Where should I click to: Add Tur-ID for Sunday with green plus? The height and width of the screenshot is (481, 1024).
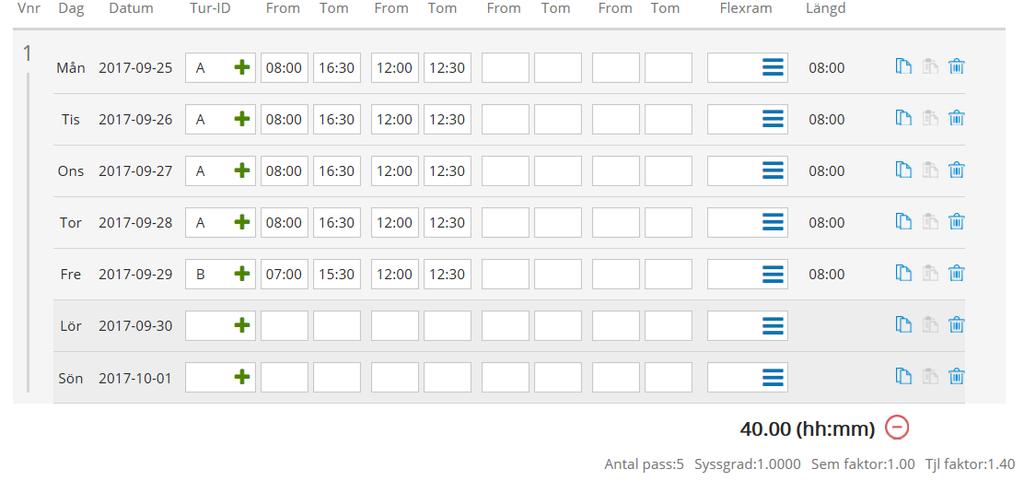coord(242,377)
